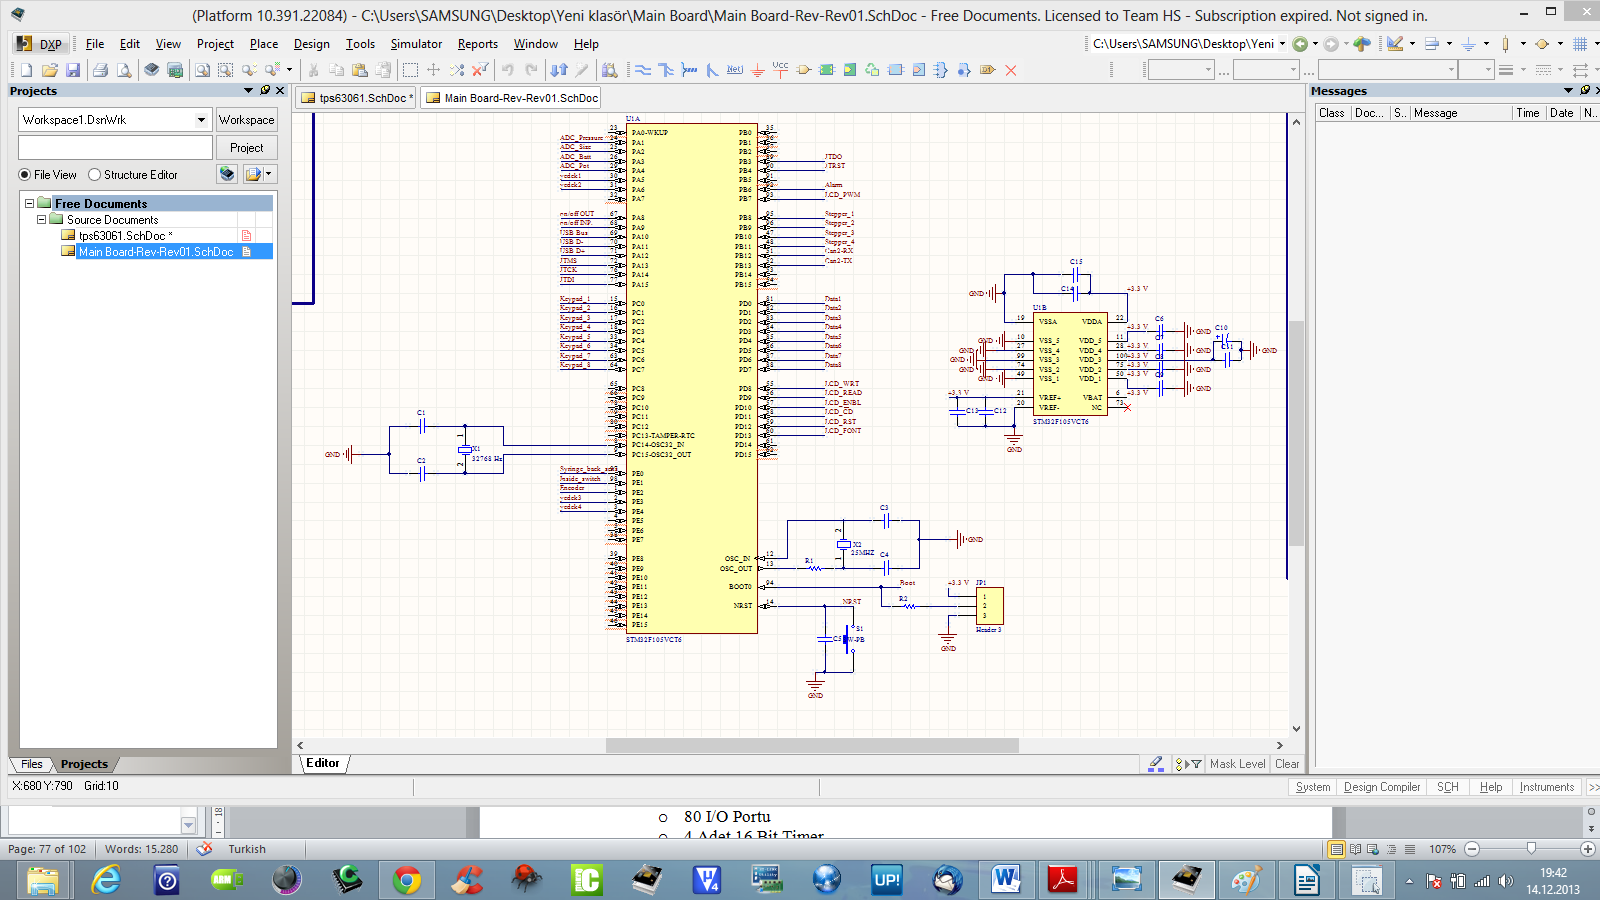Viewport: 1600px width, 900px height.
Task: Click the red X No ERC icon
Action: (1011, 70)
